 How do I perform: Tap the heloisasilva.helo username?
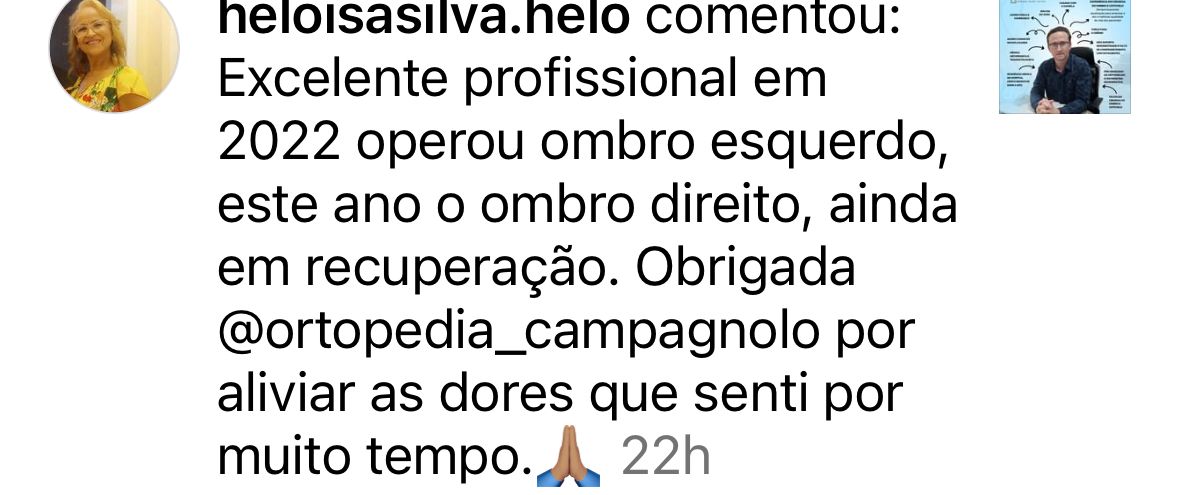click(x=423, y=17)
